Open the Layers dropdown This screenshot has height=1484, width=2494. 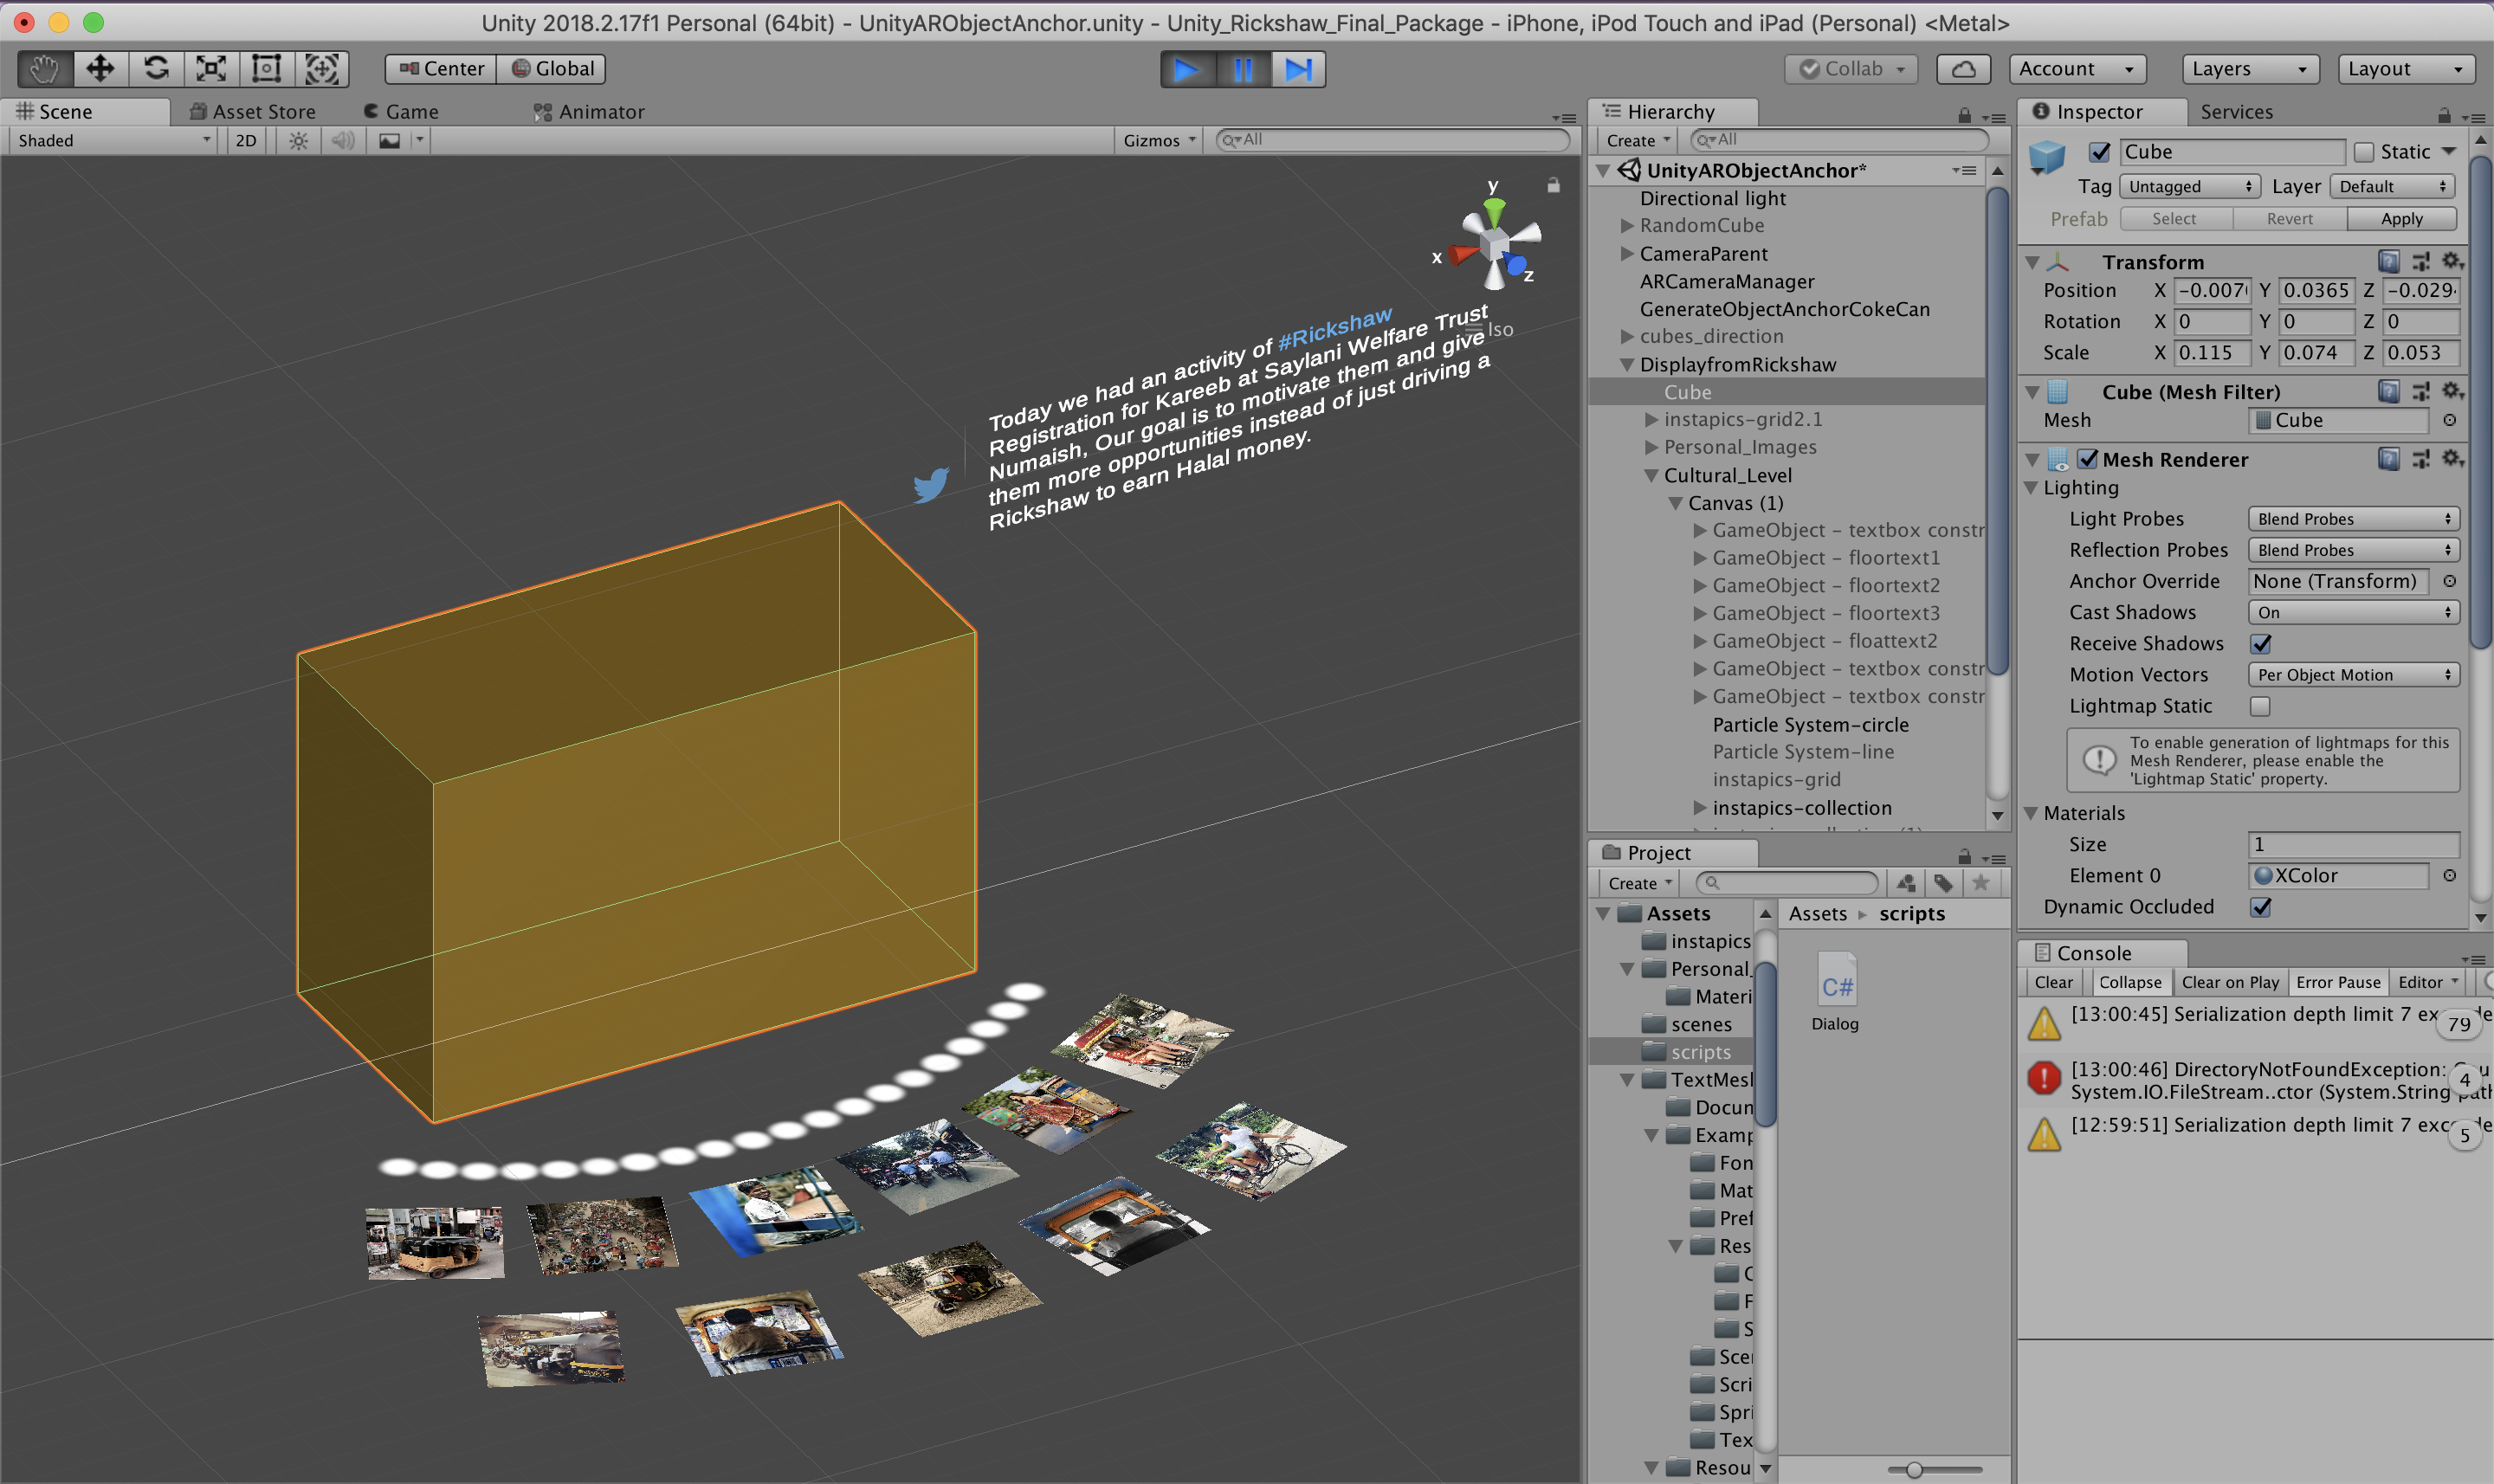point(2249,69)
